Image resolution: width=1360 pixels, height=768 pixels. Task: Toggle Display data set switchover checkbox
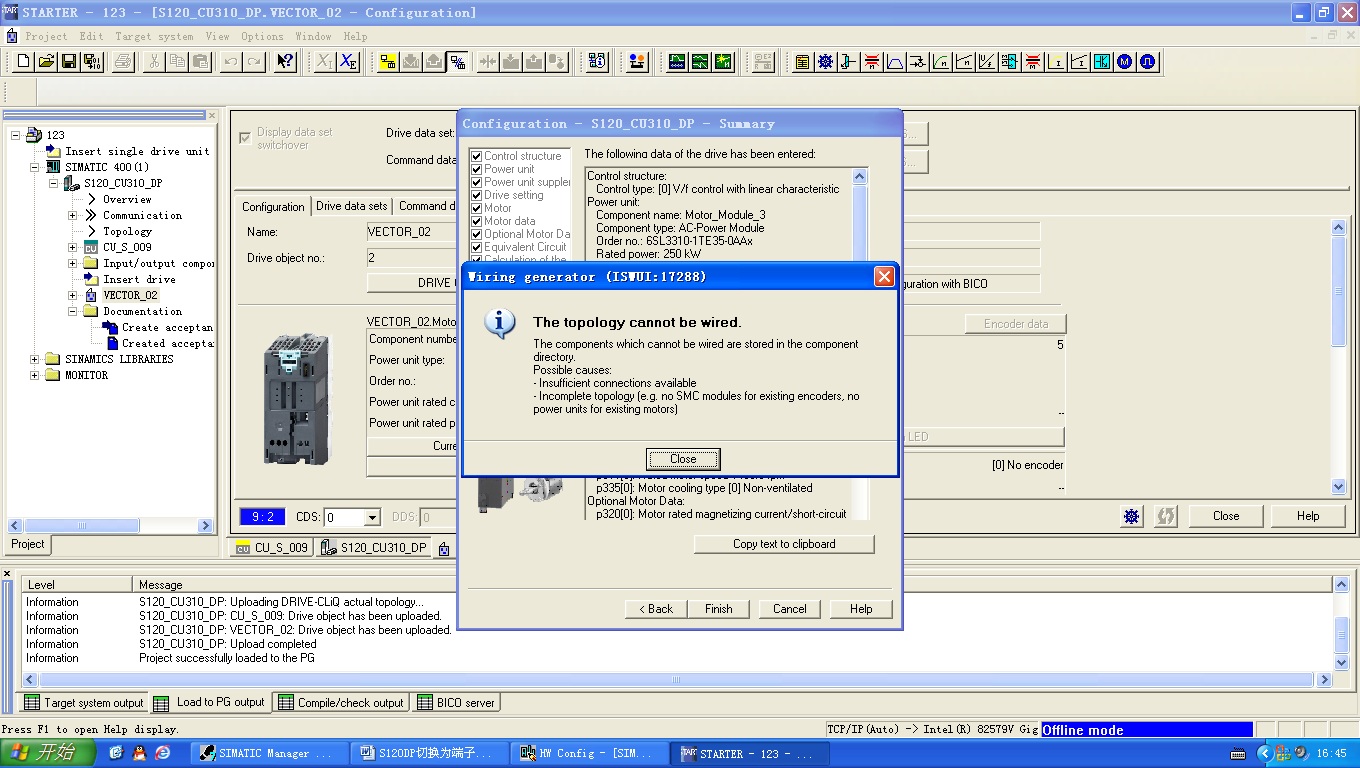[245, 138]
